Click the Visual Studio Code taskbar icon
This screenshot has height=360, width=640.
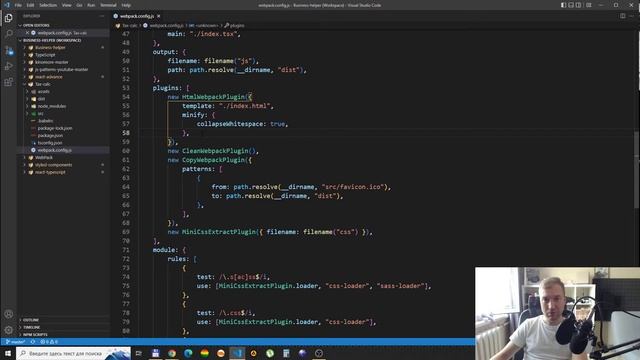(237, 353)
